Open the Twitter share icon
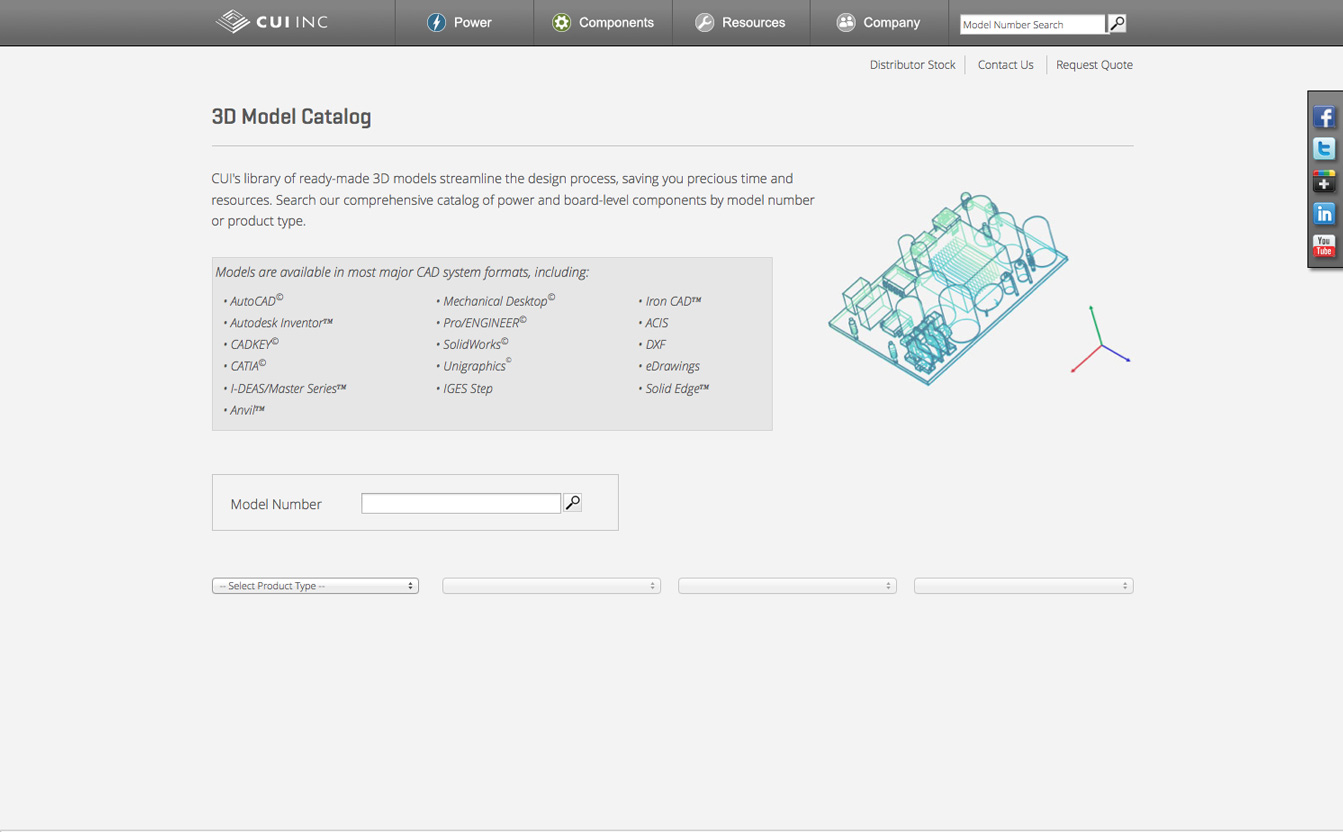1343x832 pixels. click(x=1324, y=149)
